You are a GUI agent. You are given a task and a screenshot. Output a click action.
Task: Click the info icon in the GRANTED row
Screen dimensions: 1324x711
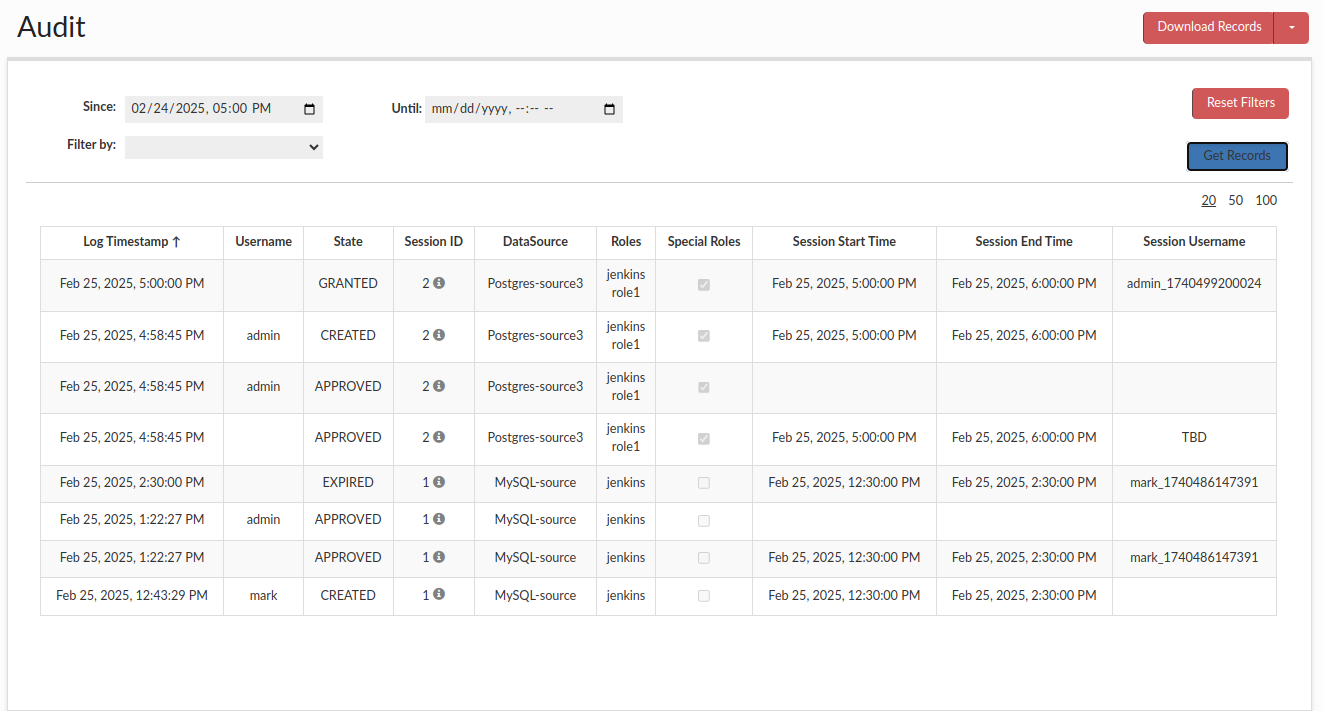[x=439, y=283]
